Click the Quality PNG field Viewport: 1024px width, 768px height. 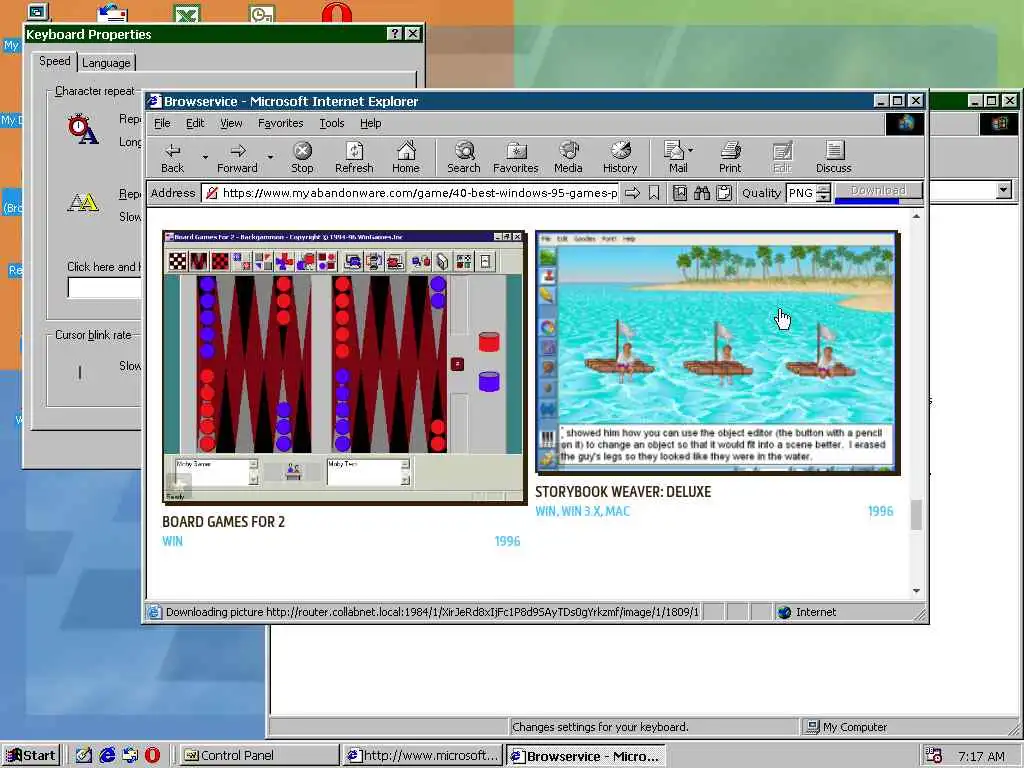tap(801, 193)
